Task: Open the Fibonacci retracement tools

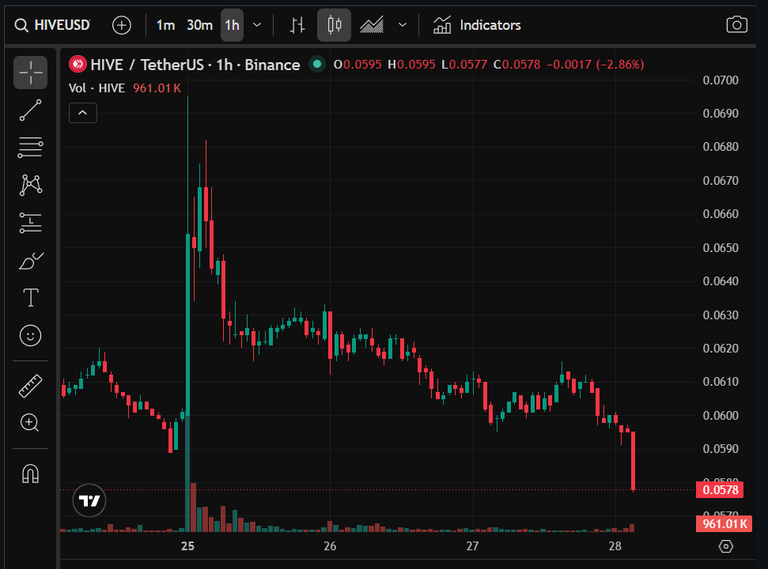Action: pyautogui.click(x=30, y=147)
